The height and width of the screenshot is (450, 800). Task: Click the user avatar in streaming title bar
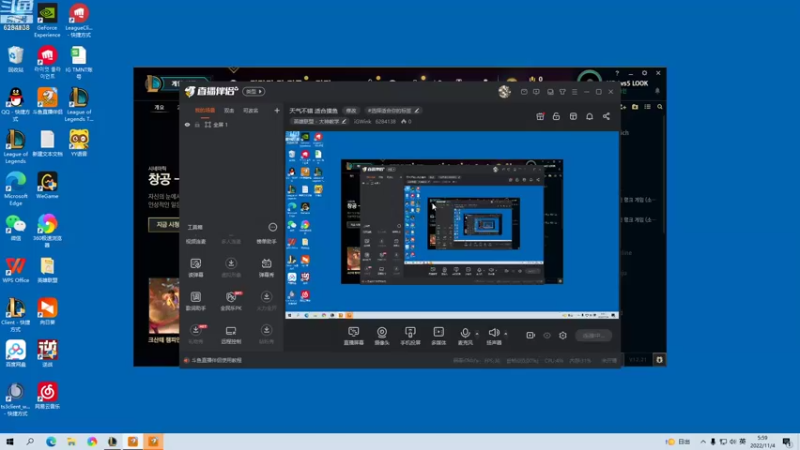point(504,92)
